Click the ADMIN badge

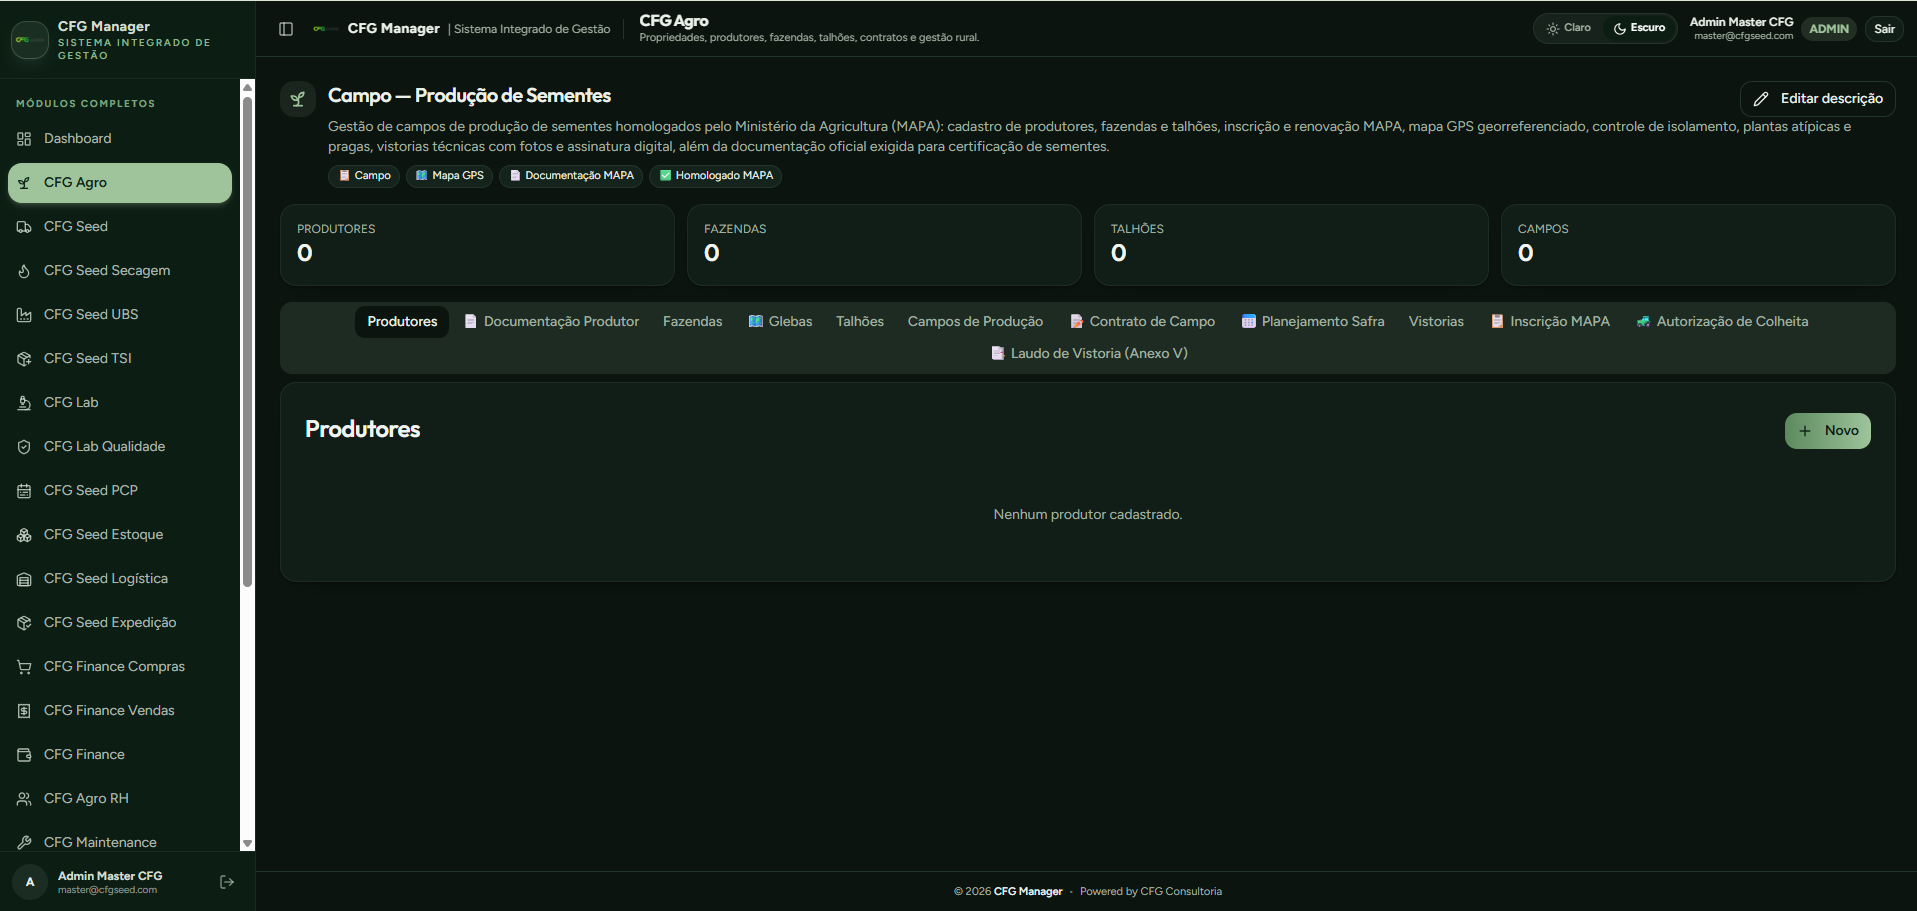pos(1828,29)
